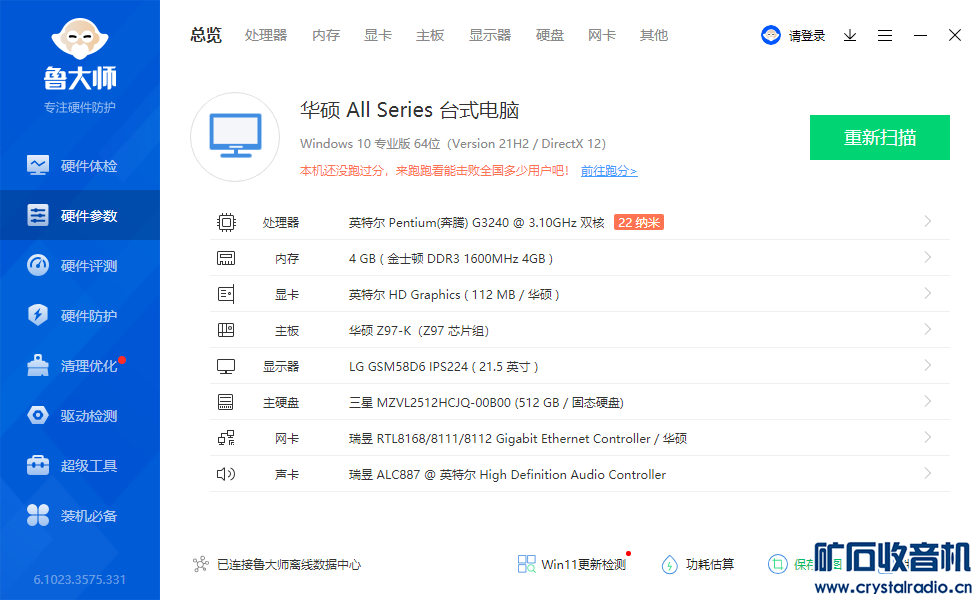Click the 功耗估算 label
The image size is (980, 600).
click(710, 564)
